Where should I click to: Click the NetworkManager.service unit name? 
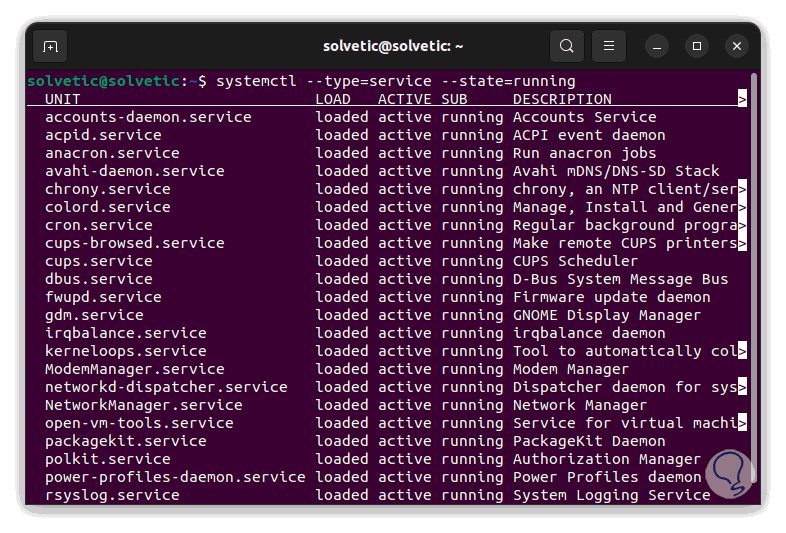point(143,405)
